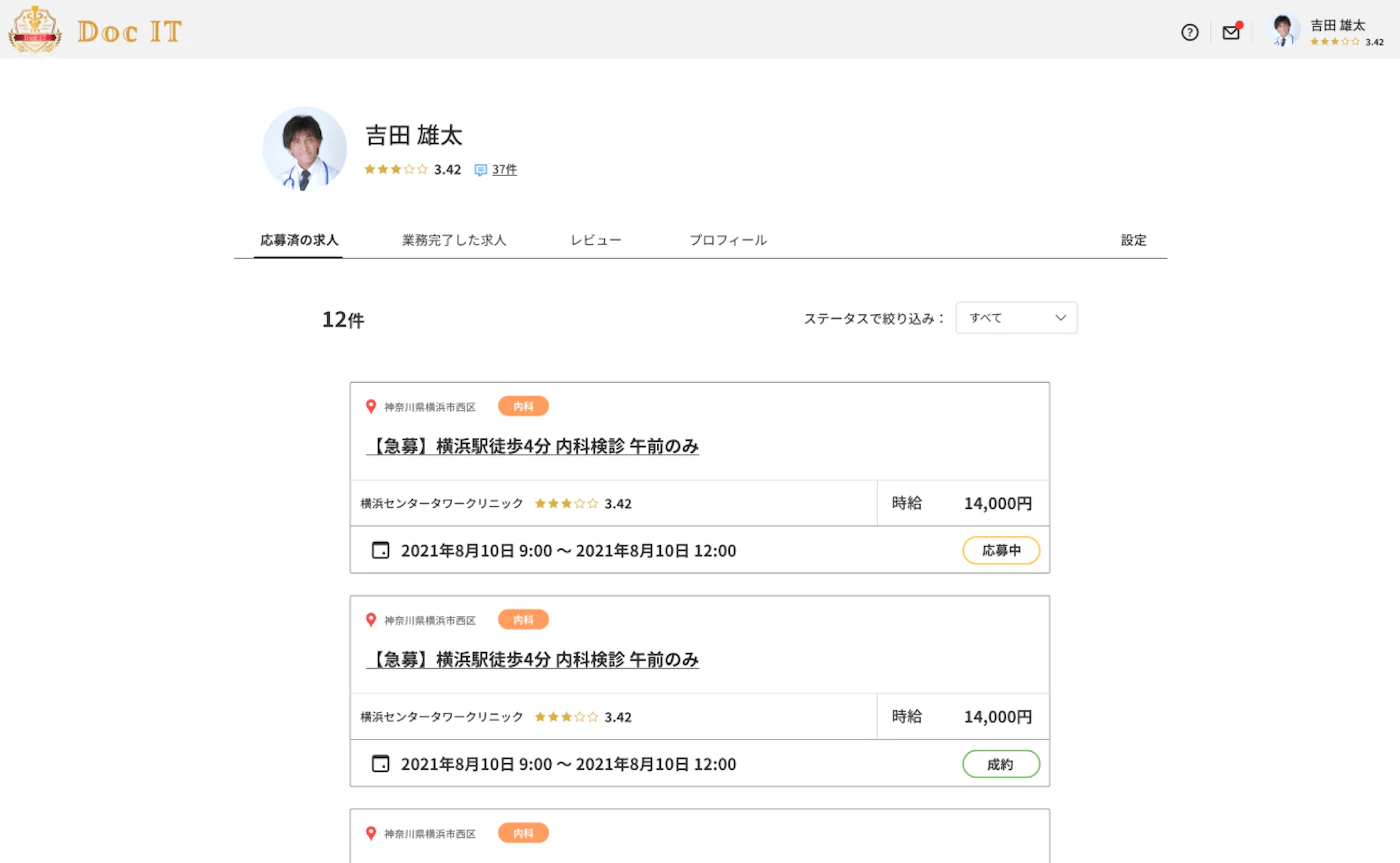Open the ステータスで絞り込み dropdown

coord(1016,318)
